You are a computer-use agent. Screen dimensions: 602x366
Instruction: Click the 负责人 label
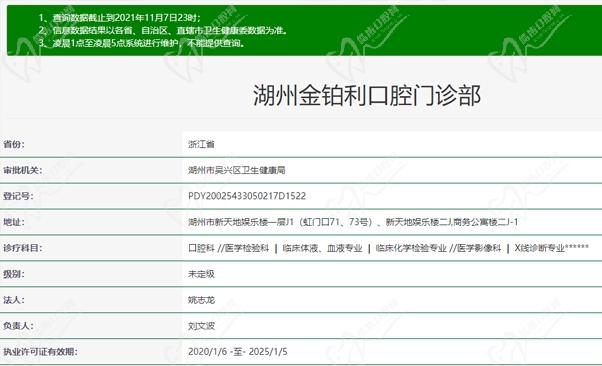point(18,326)
